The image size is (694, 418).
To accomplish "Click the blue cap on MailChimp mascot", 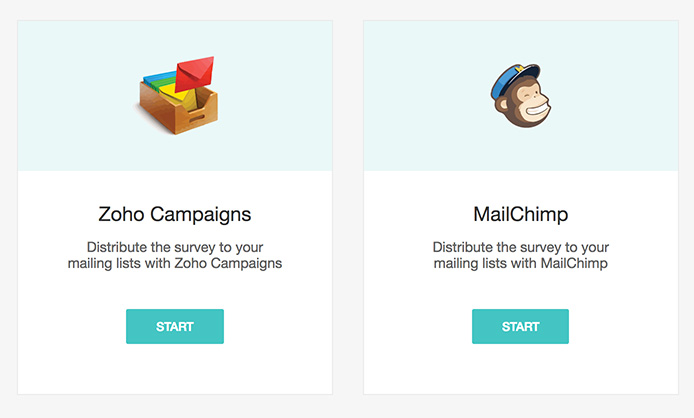I will (x=513, y=81).
